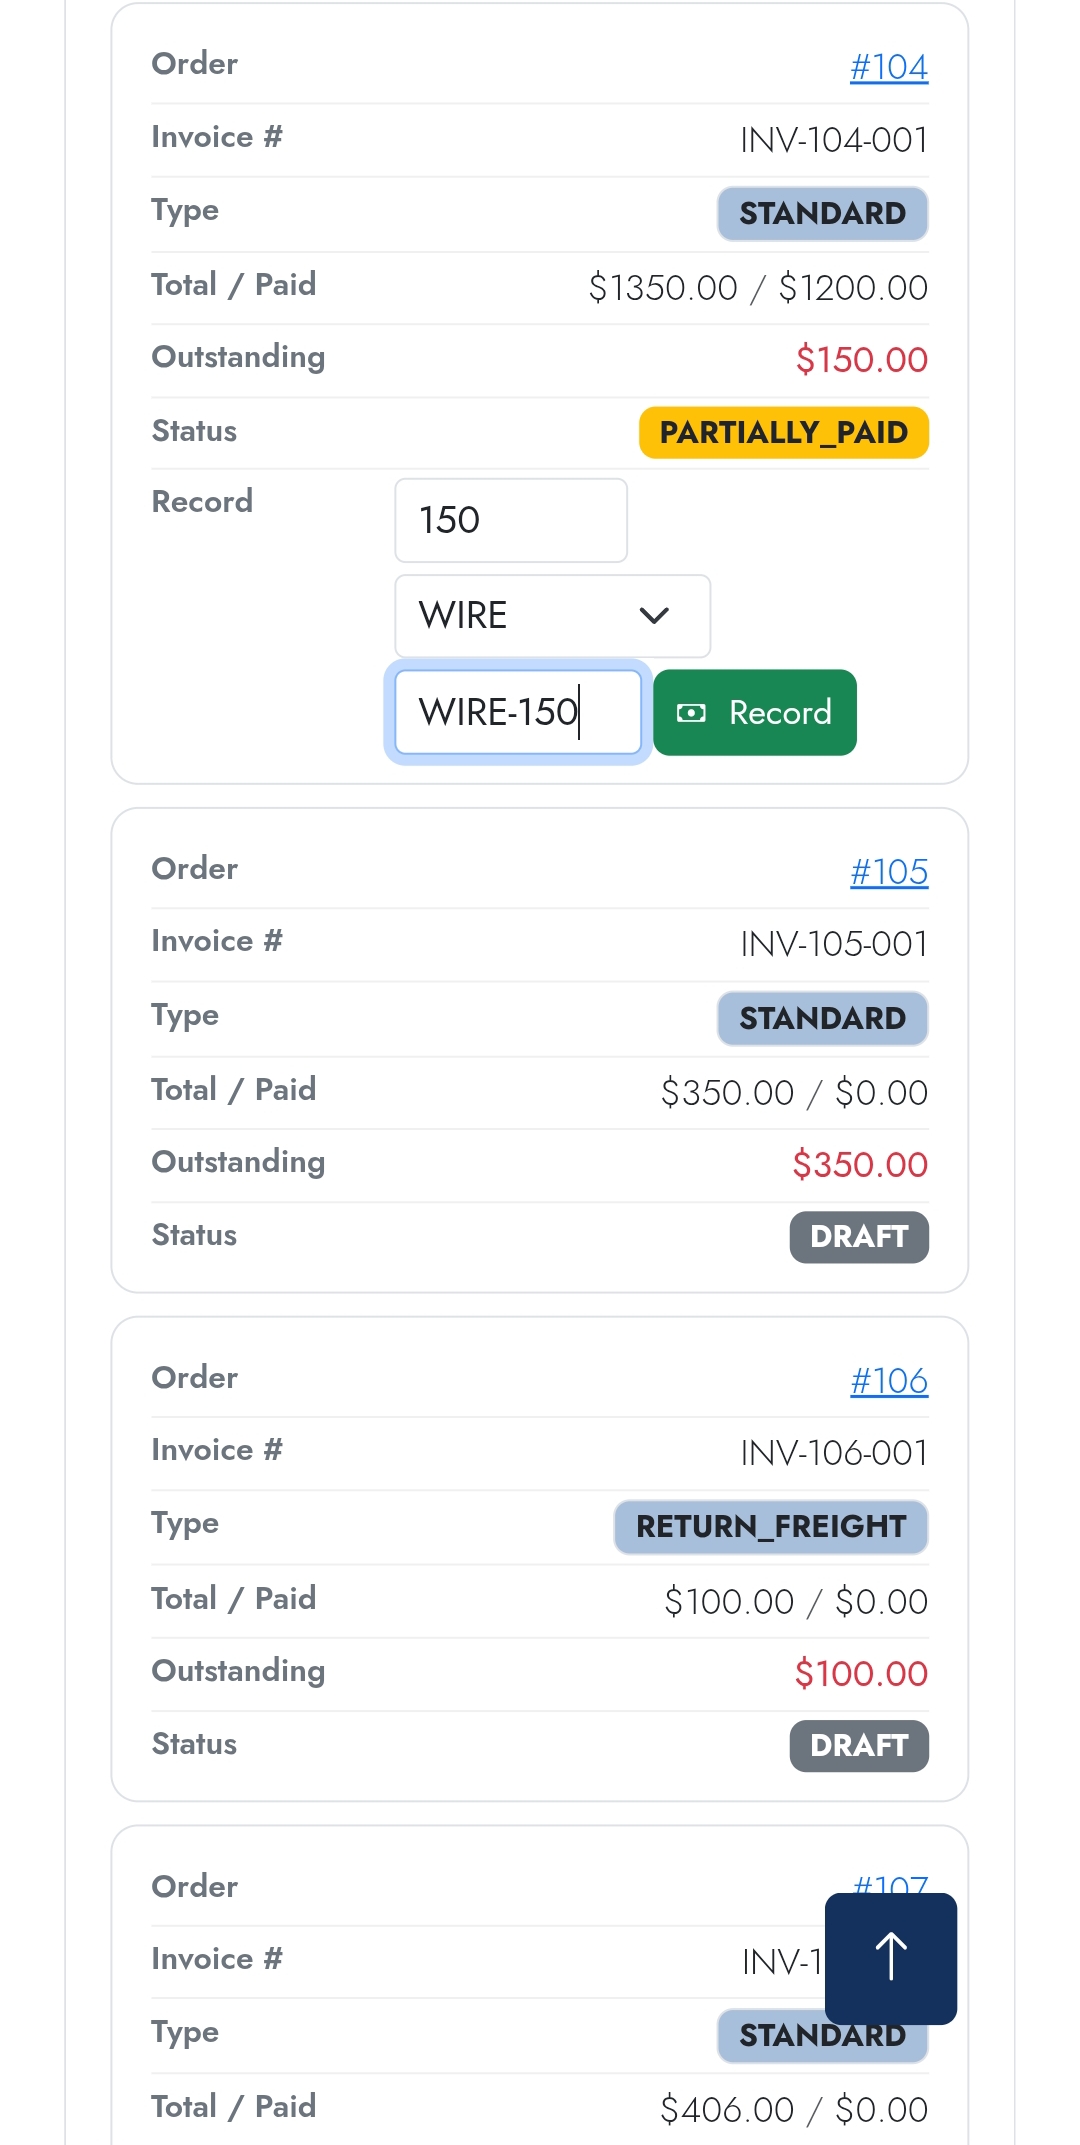
Task: Click the scroll-to-top arrow button
Action: [889, 1956]
